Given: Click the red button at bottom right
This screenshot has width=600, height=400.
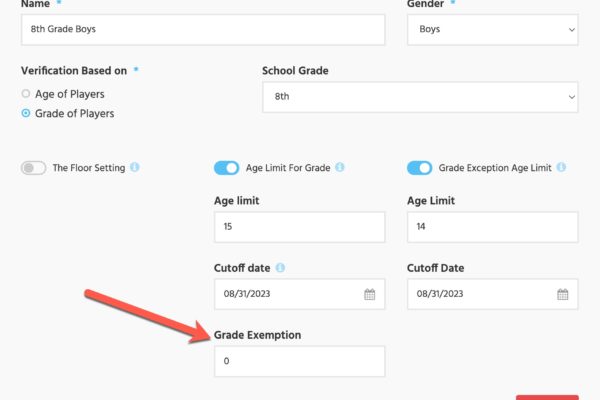Looking at the screenshot, I should click(x=547, y=397).
